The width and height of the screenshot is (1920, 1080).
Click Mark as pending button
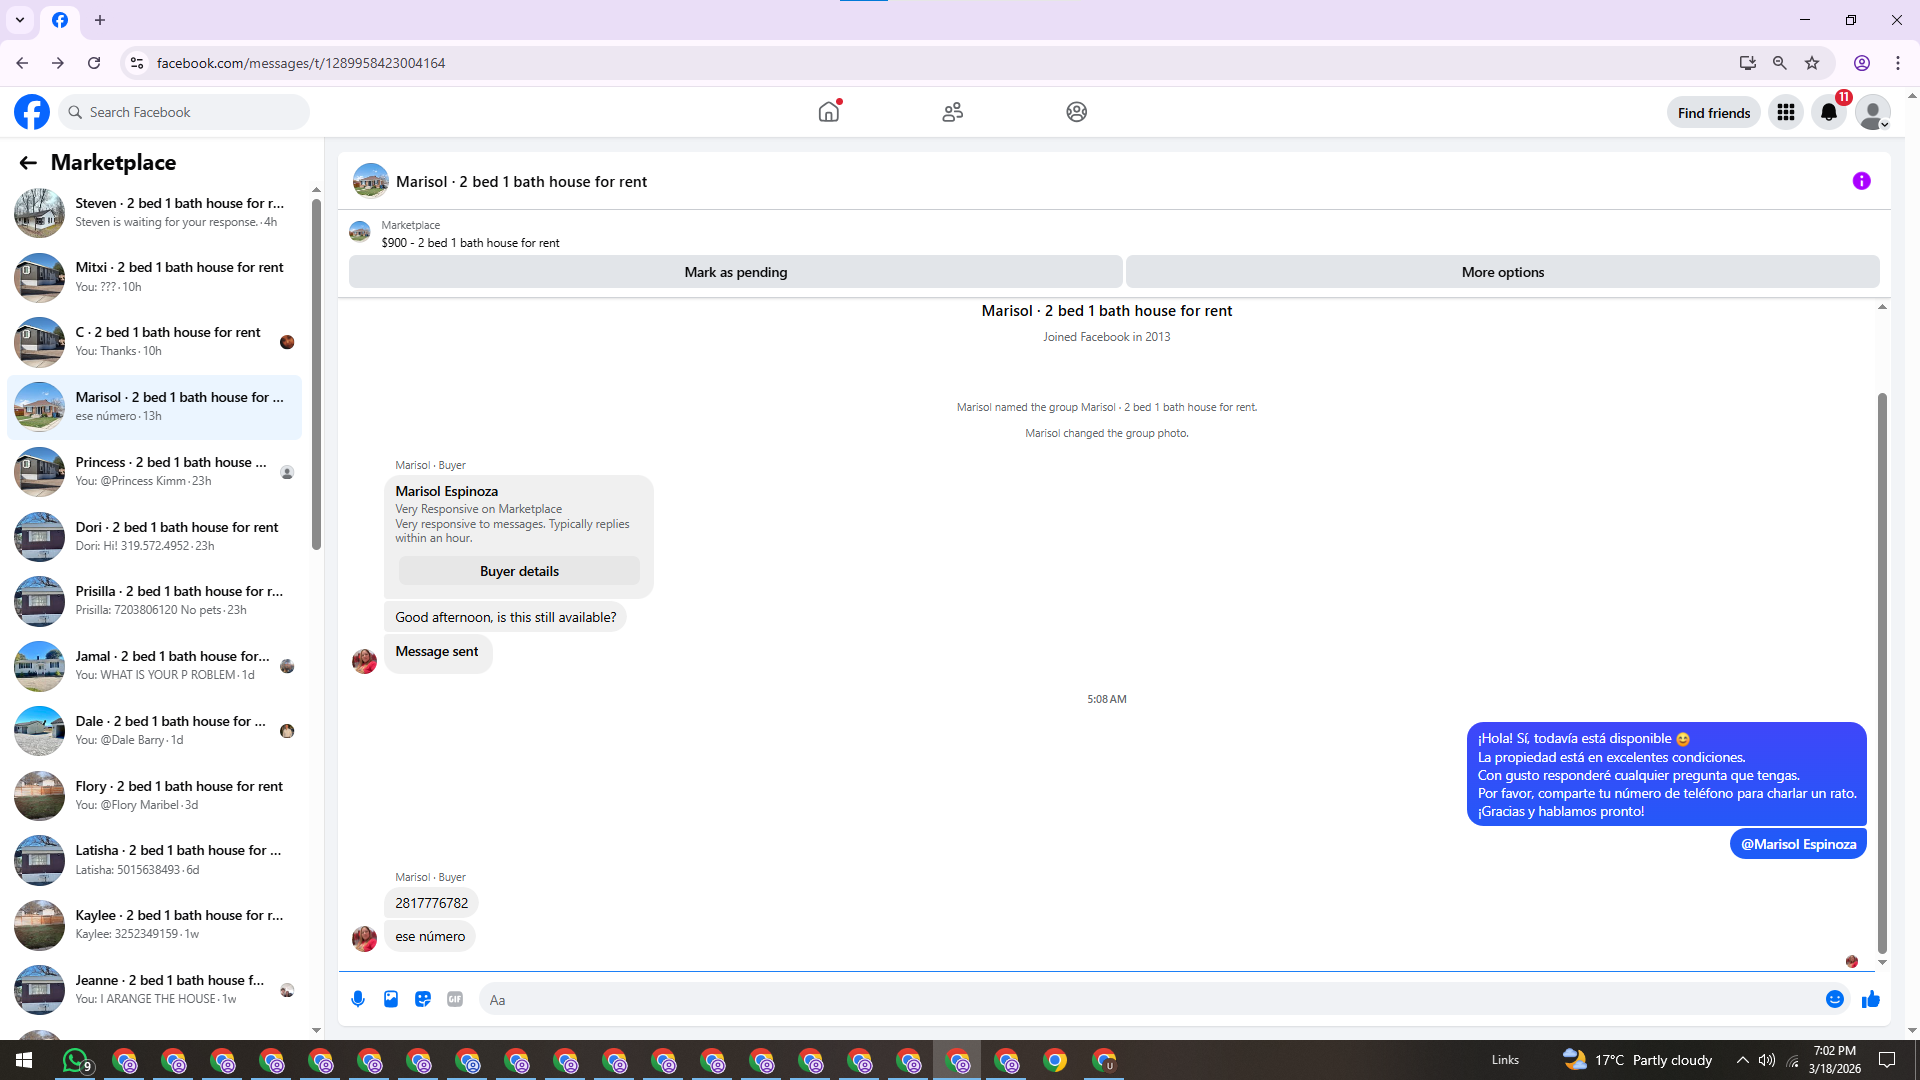pyautogui.click(x=735, y=272)
